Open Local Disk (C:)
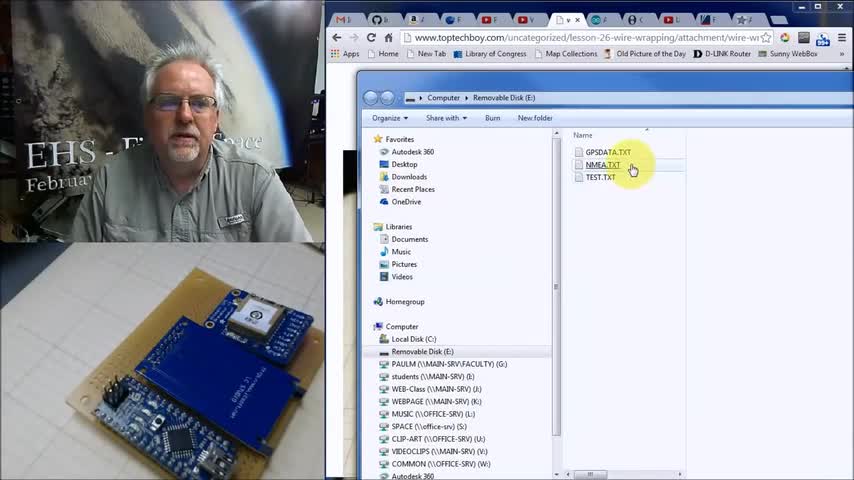This screenshot has width=854, height=480. 413,339
